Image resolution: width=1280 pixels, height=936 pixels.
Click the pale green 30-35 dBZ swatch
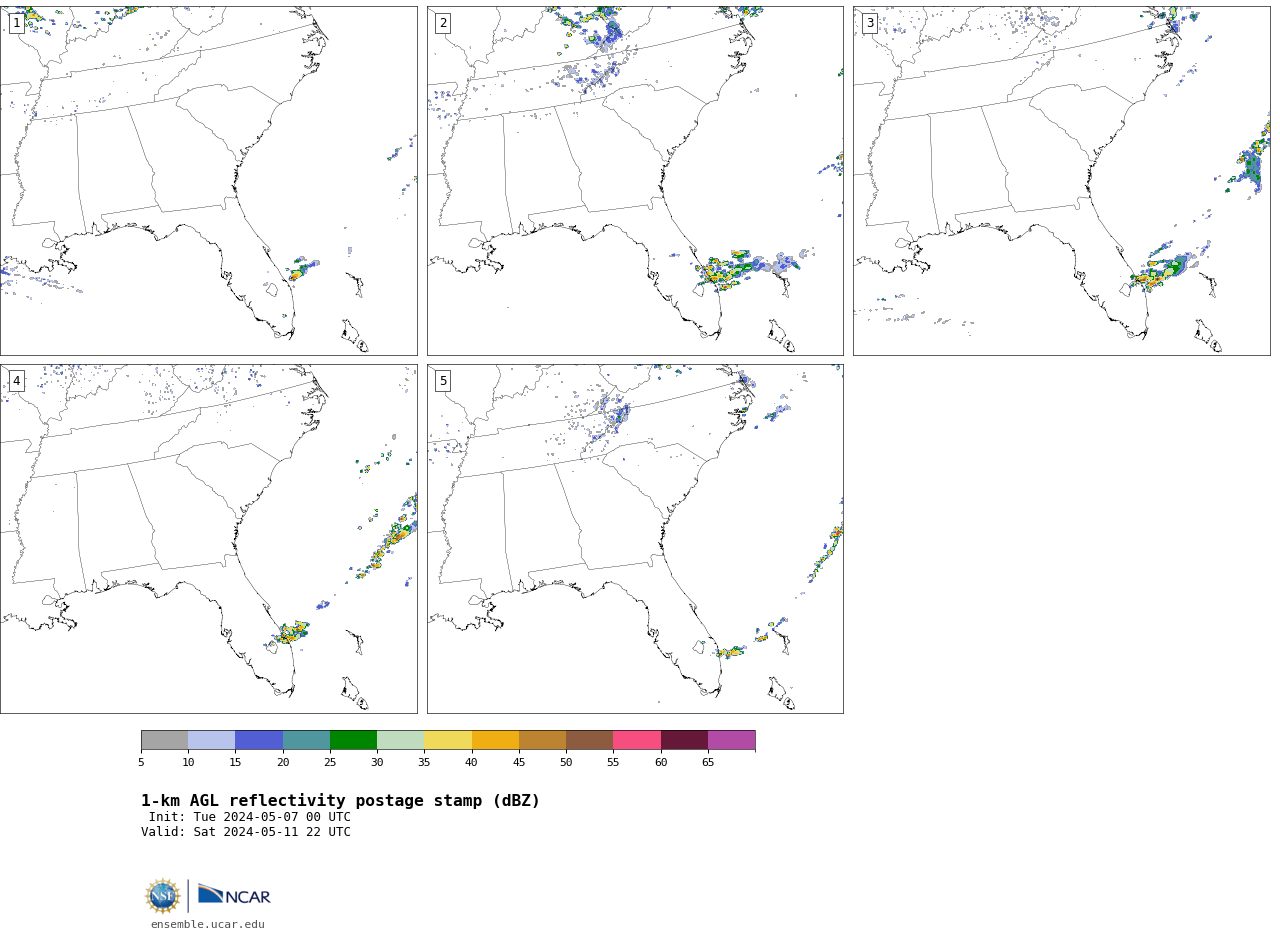[401, 740]
